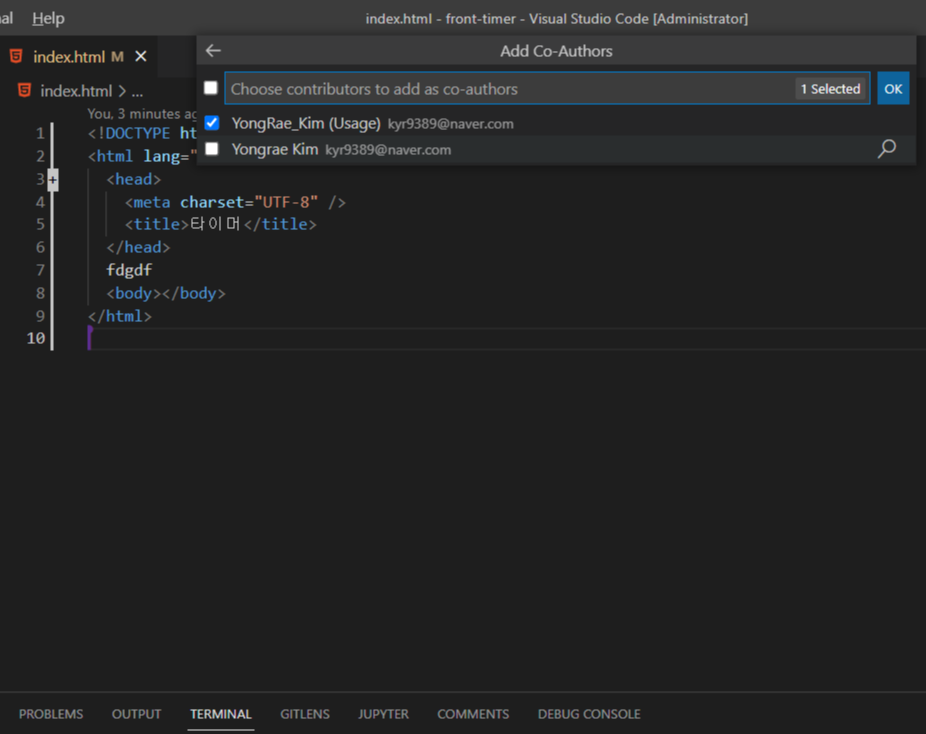
Task: Click the <title> tag on line 5
Action: point(156,224)
